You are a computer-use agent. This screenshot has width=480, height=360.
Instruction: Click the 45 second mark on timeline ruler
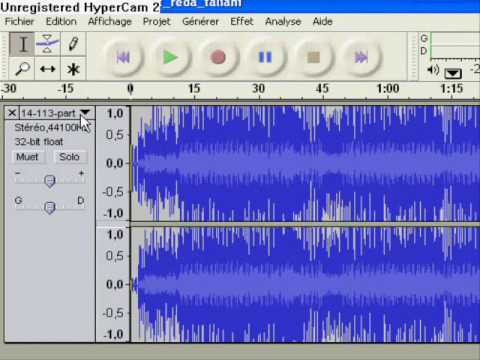click(x=322, y=89)
